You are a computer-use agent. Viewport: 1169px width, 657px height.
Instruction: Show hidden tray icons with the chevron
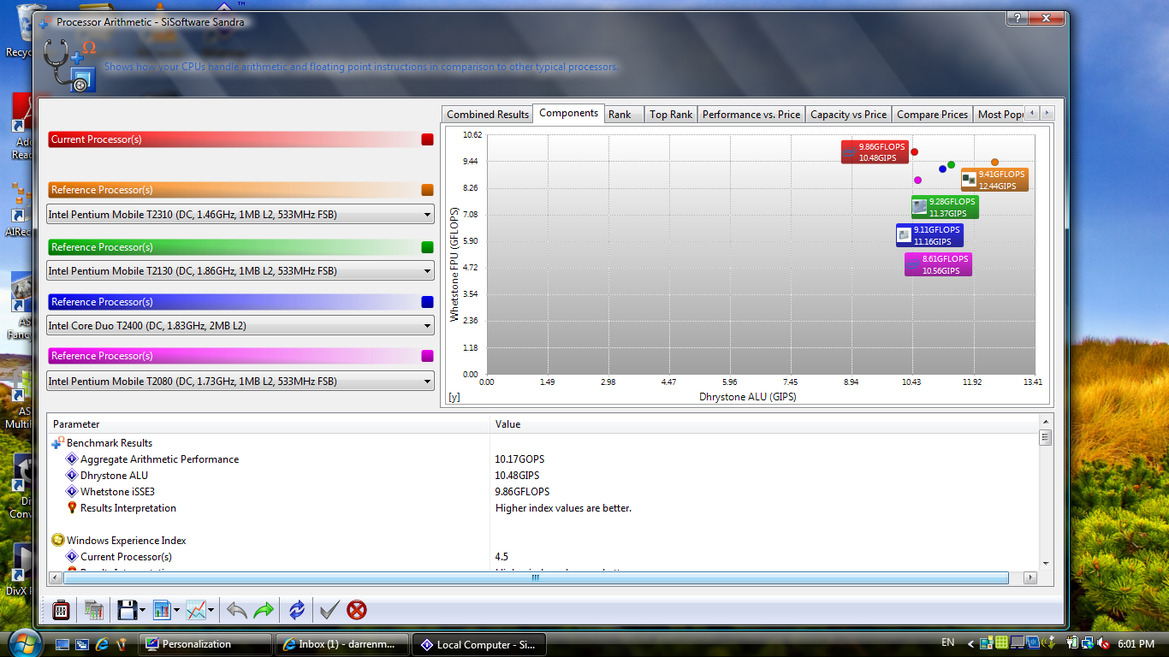point(971,644)
